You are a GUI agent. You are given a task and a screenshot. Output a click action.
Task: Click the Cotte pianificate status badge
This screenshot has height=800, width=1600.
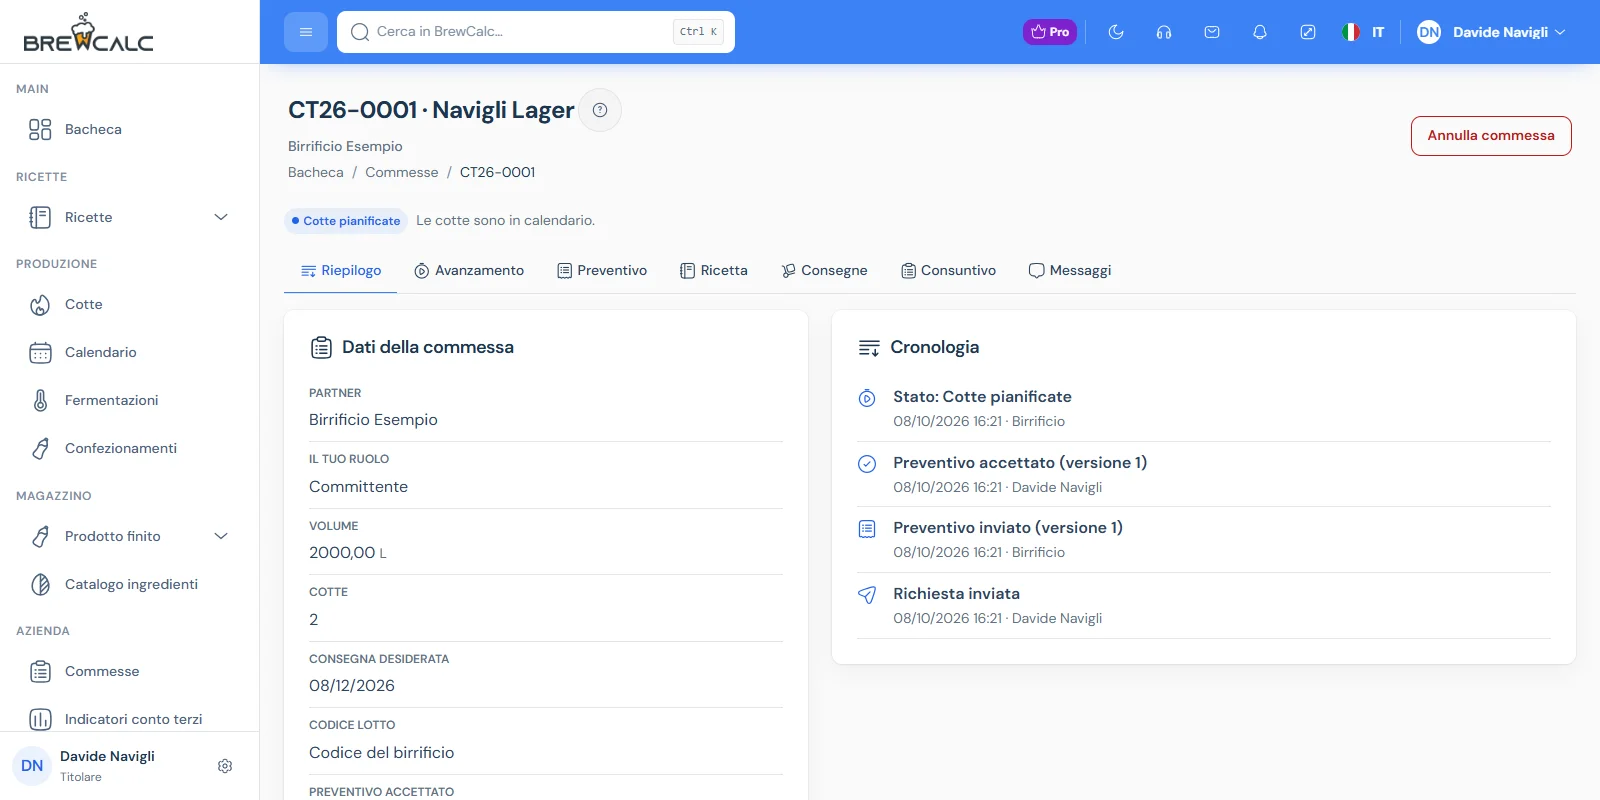[x=346, y=221]
